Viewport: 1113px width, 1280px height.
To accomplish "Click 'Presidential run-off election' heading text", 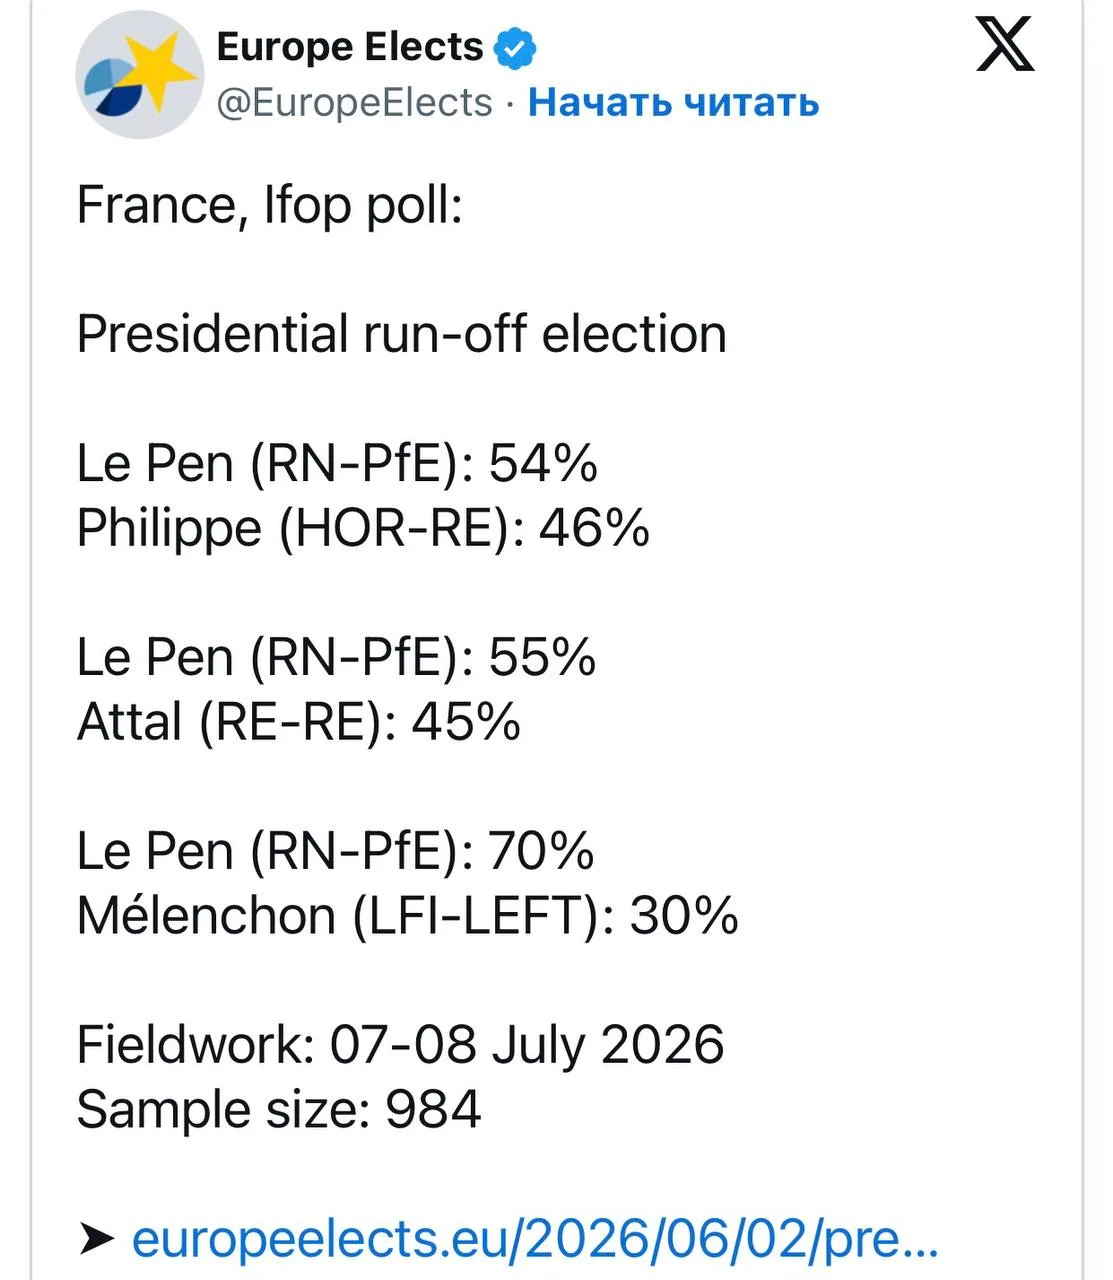I will pos(401,334).
